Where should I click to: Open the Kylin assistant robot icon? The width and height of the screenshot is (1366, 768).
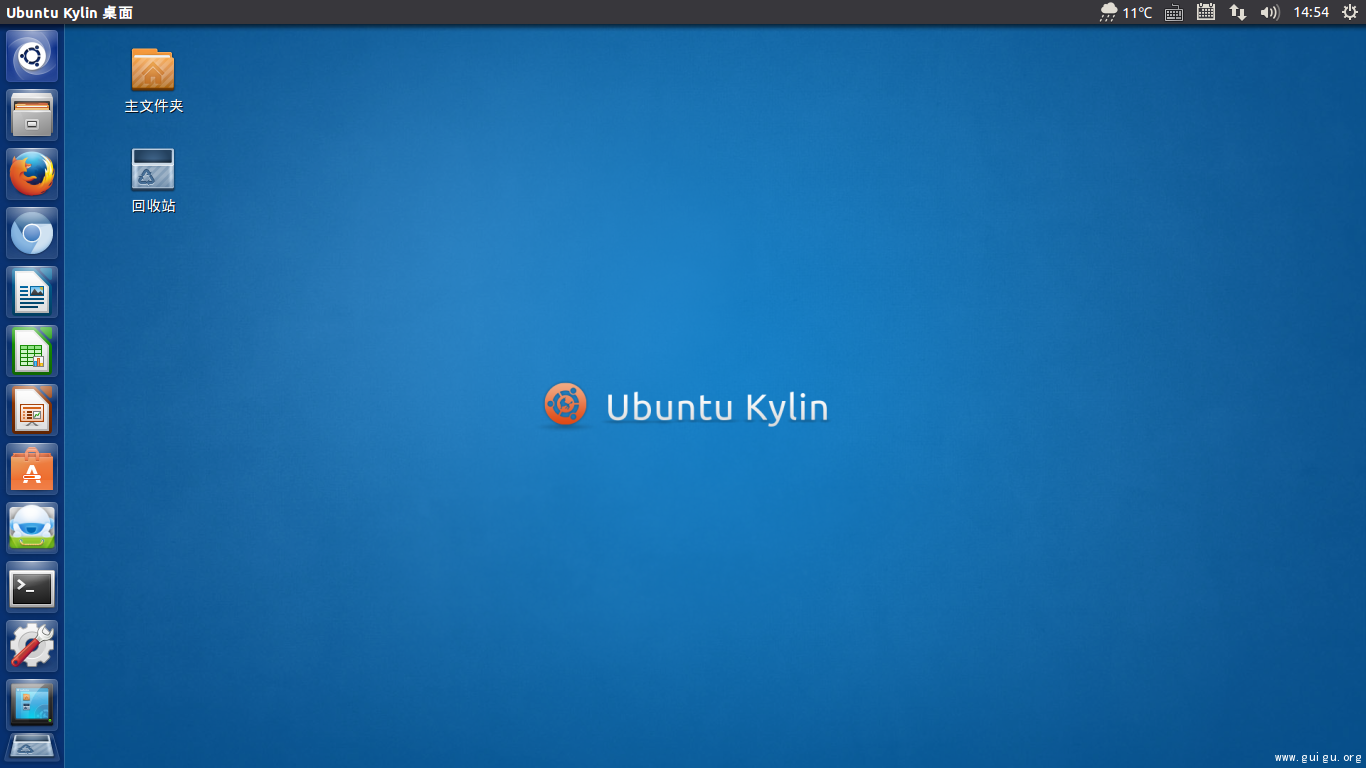pos(32,528)
